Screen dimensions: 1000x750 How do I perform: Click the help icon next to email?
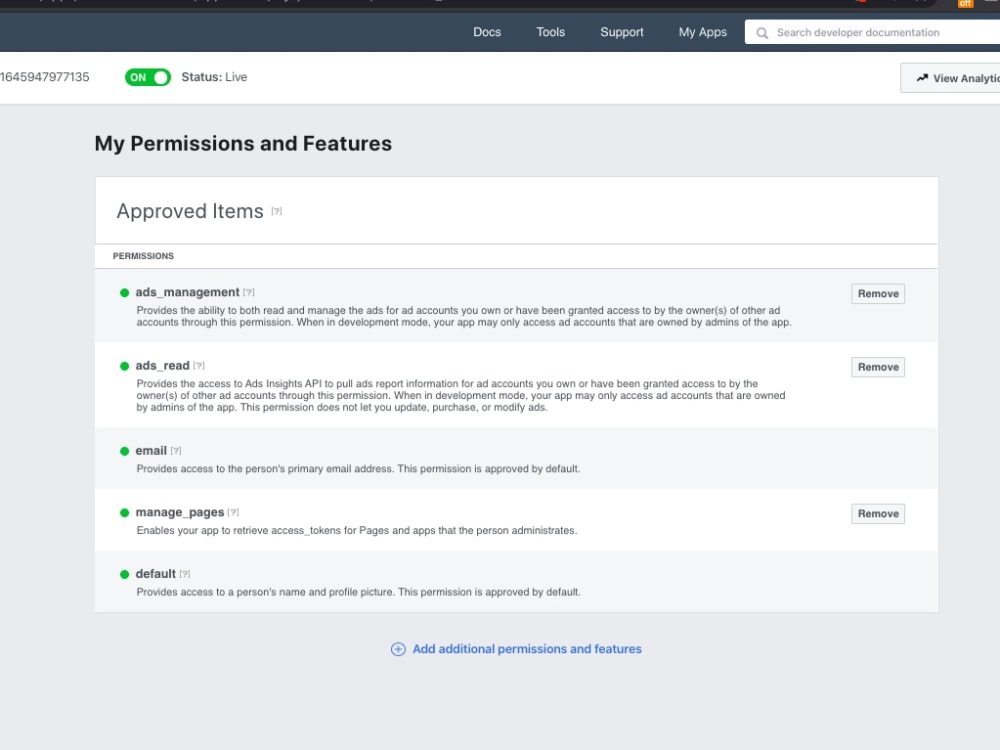coord(176,451)
